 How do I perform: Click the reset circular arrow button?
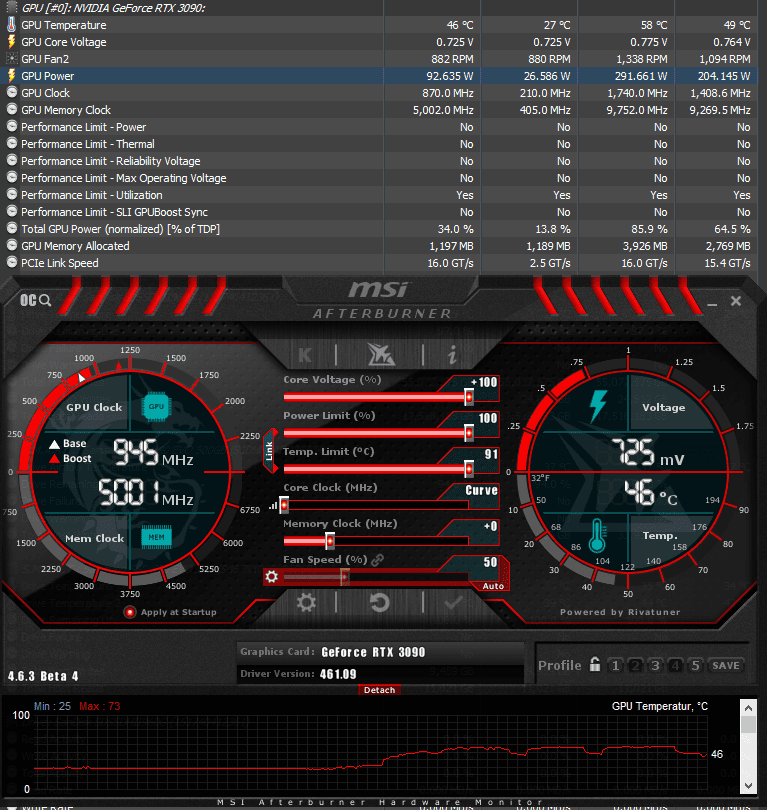point(380,602)
